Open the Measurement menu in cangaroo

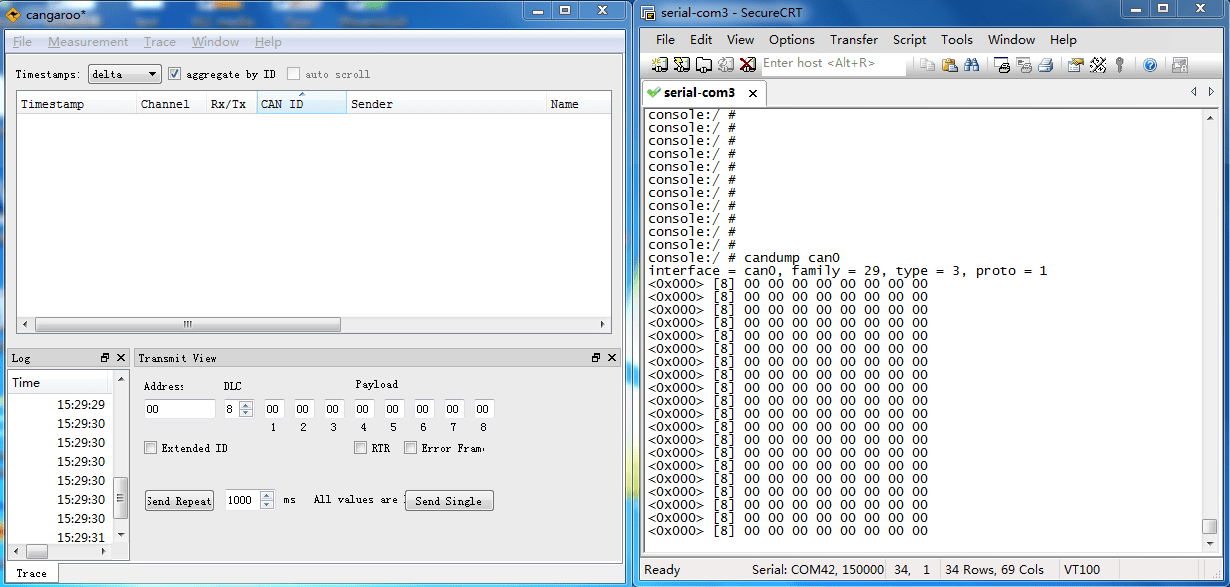(88, 42)
